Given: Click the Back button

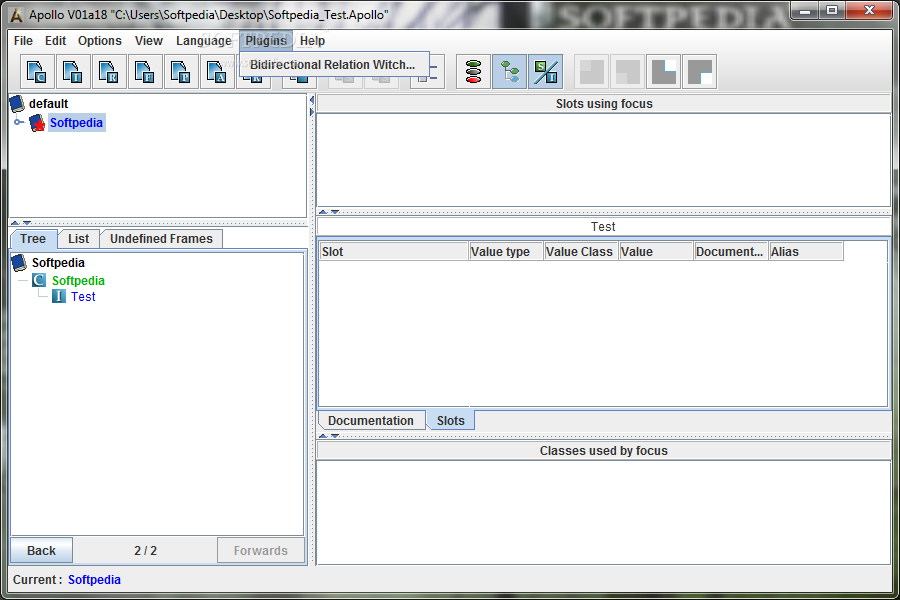Looking at the screenshot, I should pyautogui.click(x=41, y=551).
